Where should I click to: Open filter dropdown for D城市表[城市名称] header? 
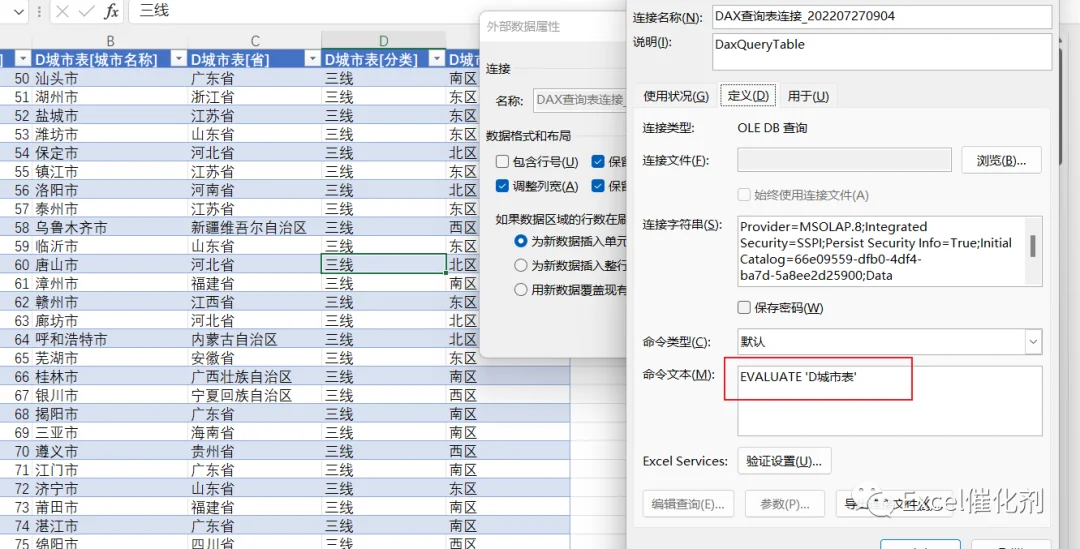click(178, 59)
